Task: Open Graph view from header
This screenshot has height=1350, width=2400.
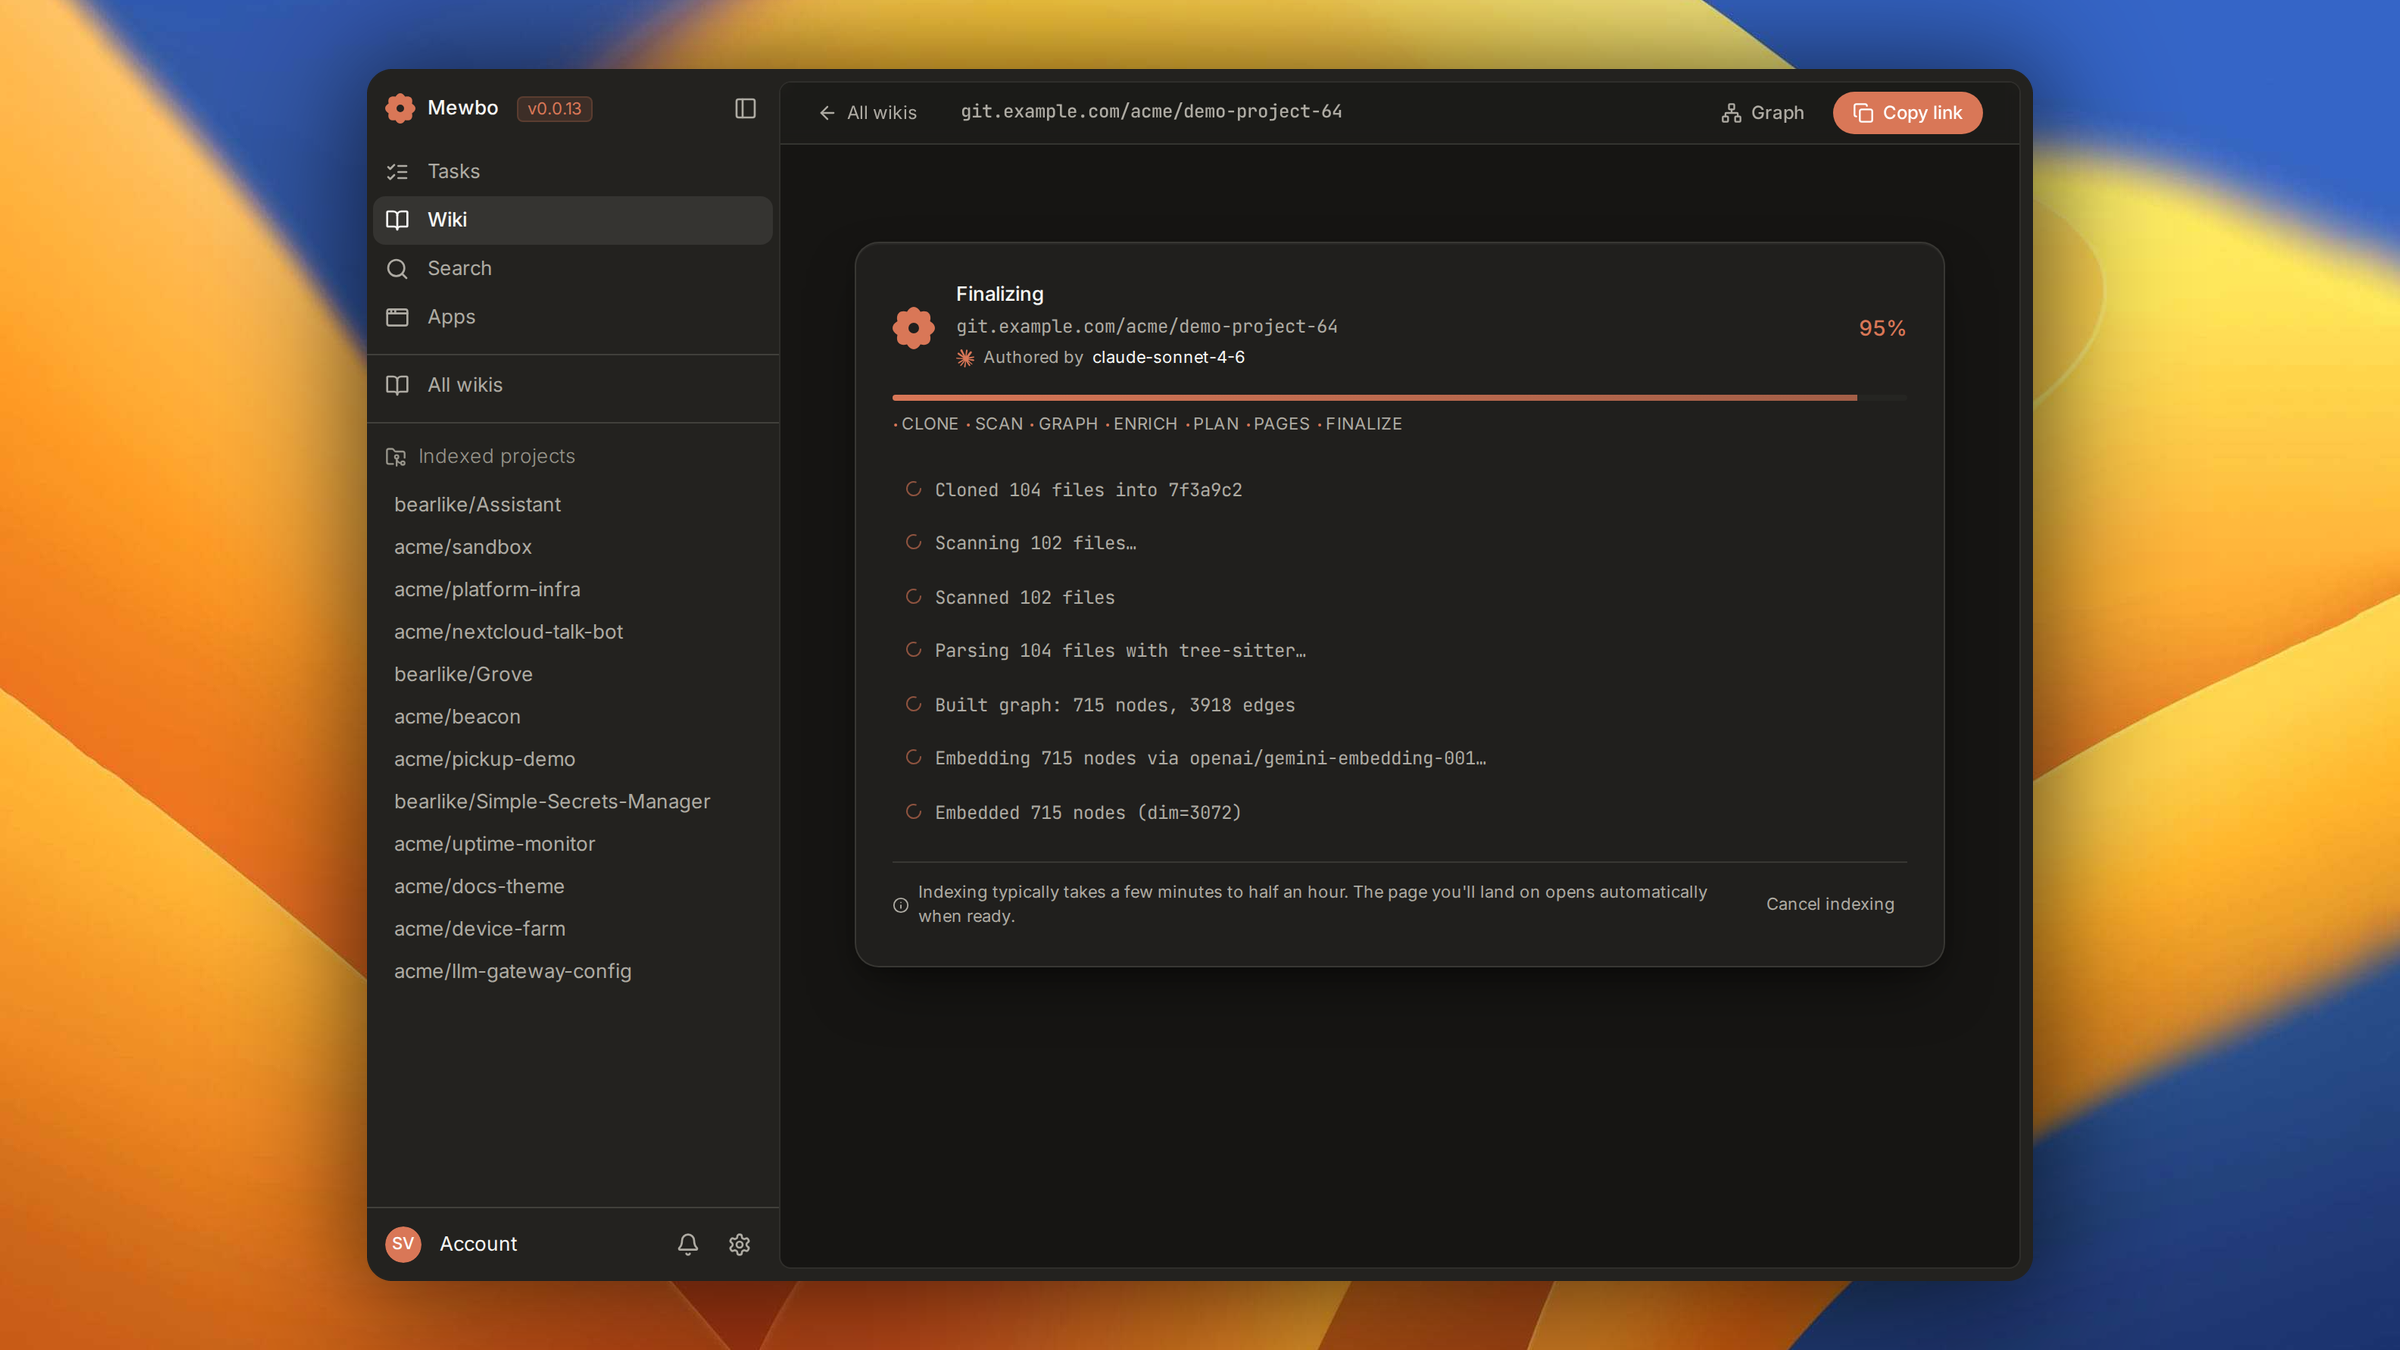Action: pos(1762,113)
